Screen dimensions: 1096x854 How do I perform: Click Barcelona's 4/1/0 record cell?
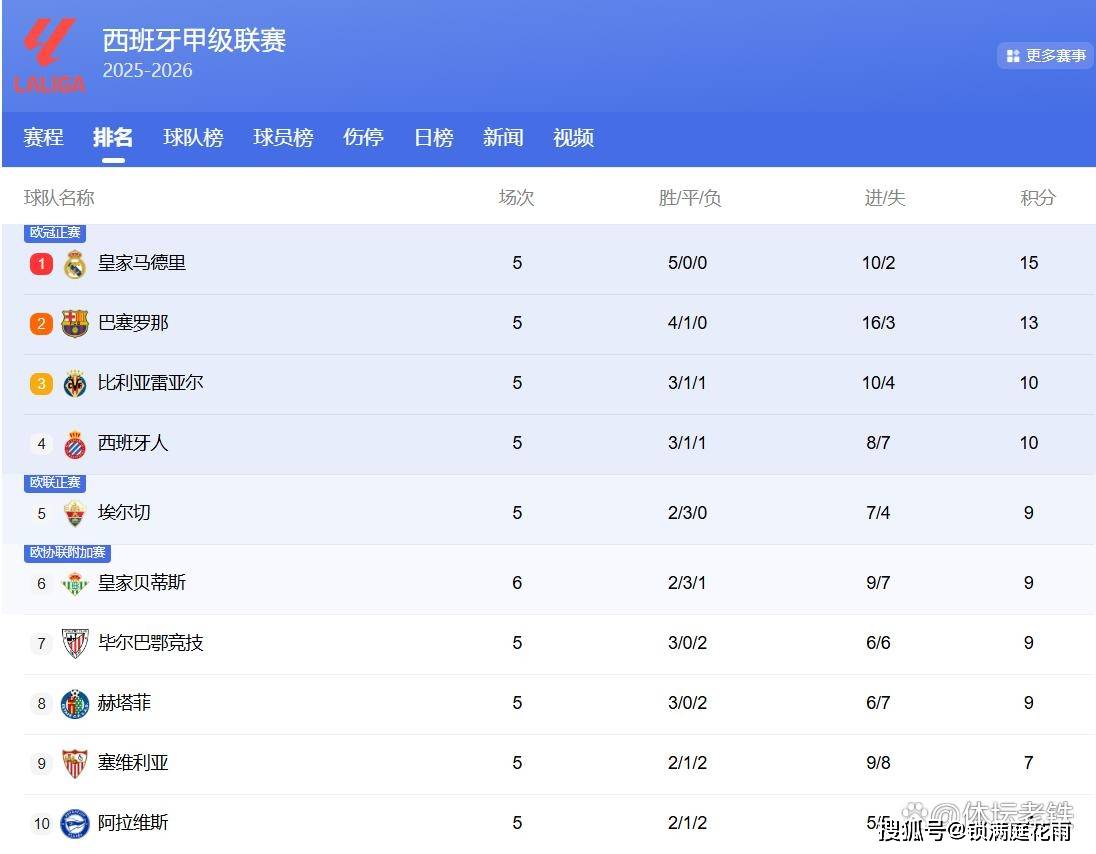point(687,323)
